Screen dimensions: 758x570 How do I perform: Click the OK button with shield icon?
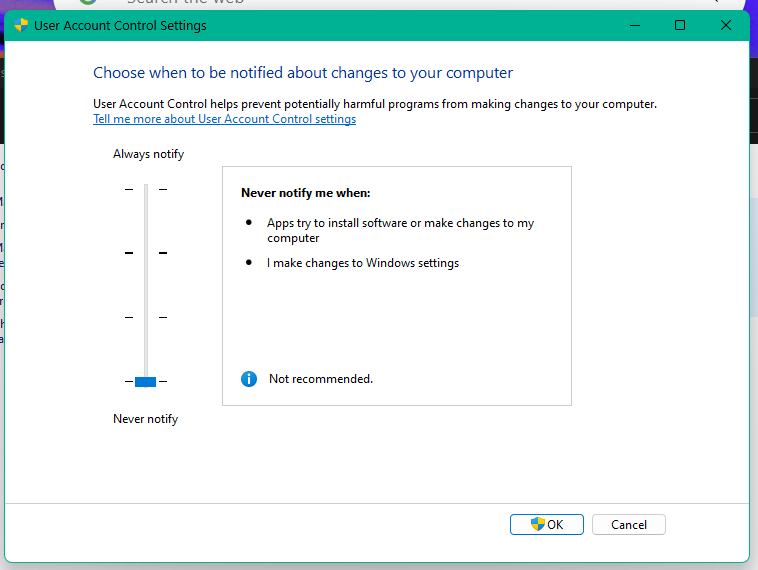coord(546,525)
